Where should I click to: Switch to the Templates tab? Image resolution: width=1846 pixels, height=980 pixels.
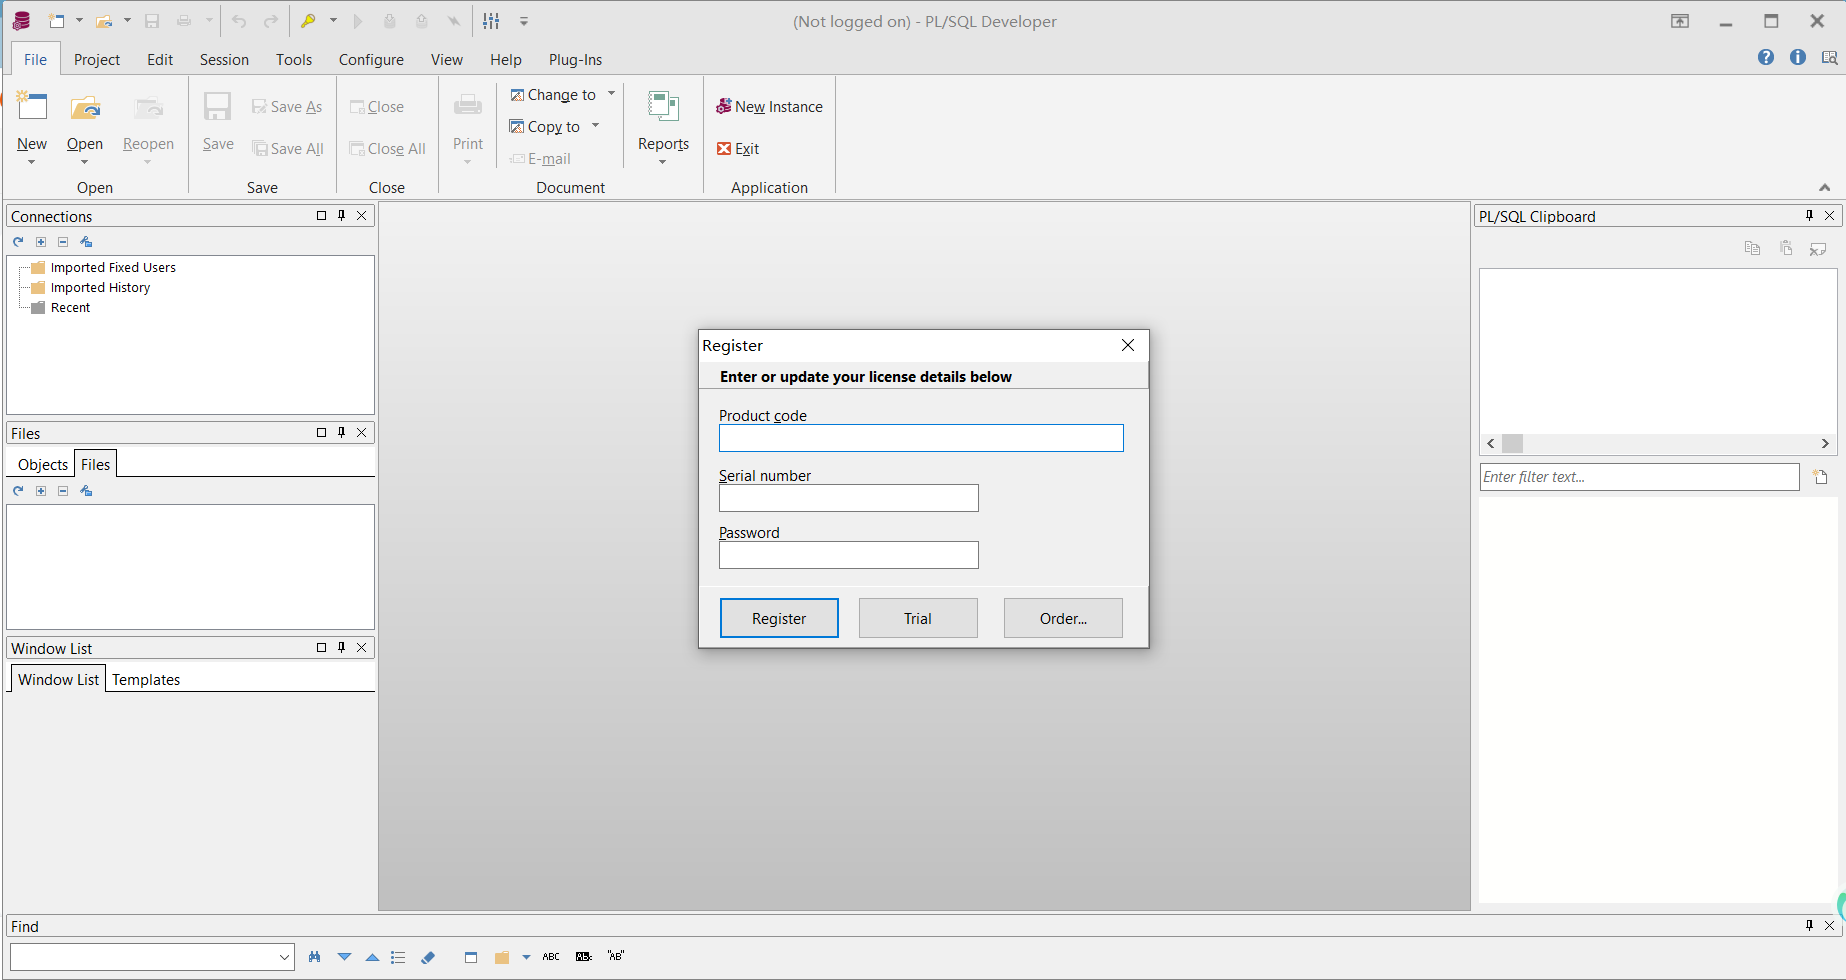click(146, 680)
